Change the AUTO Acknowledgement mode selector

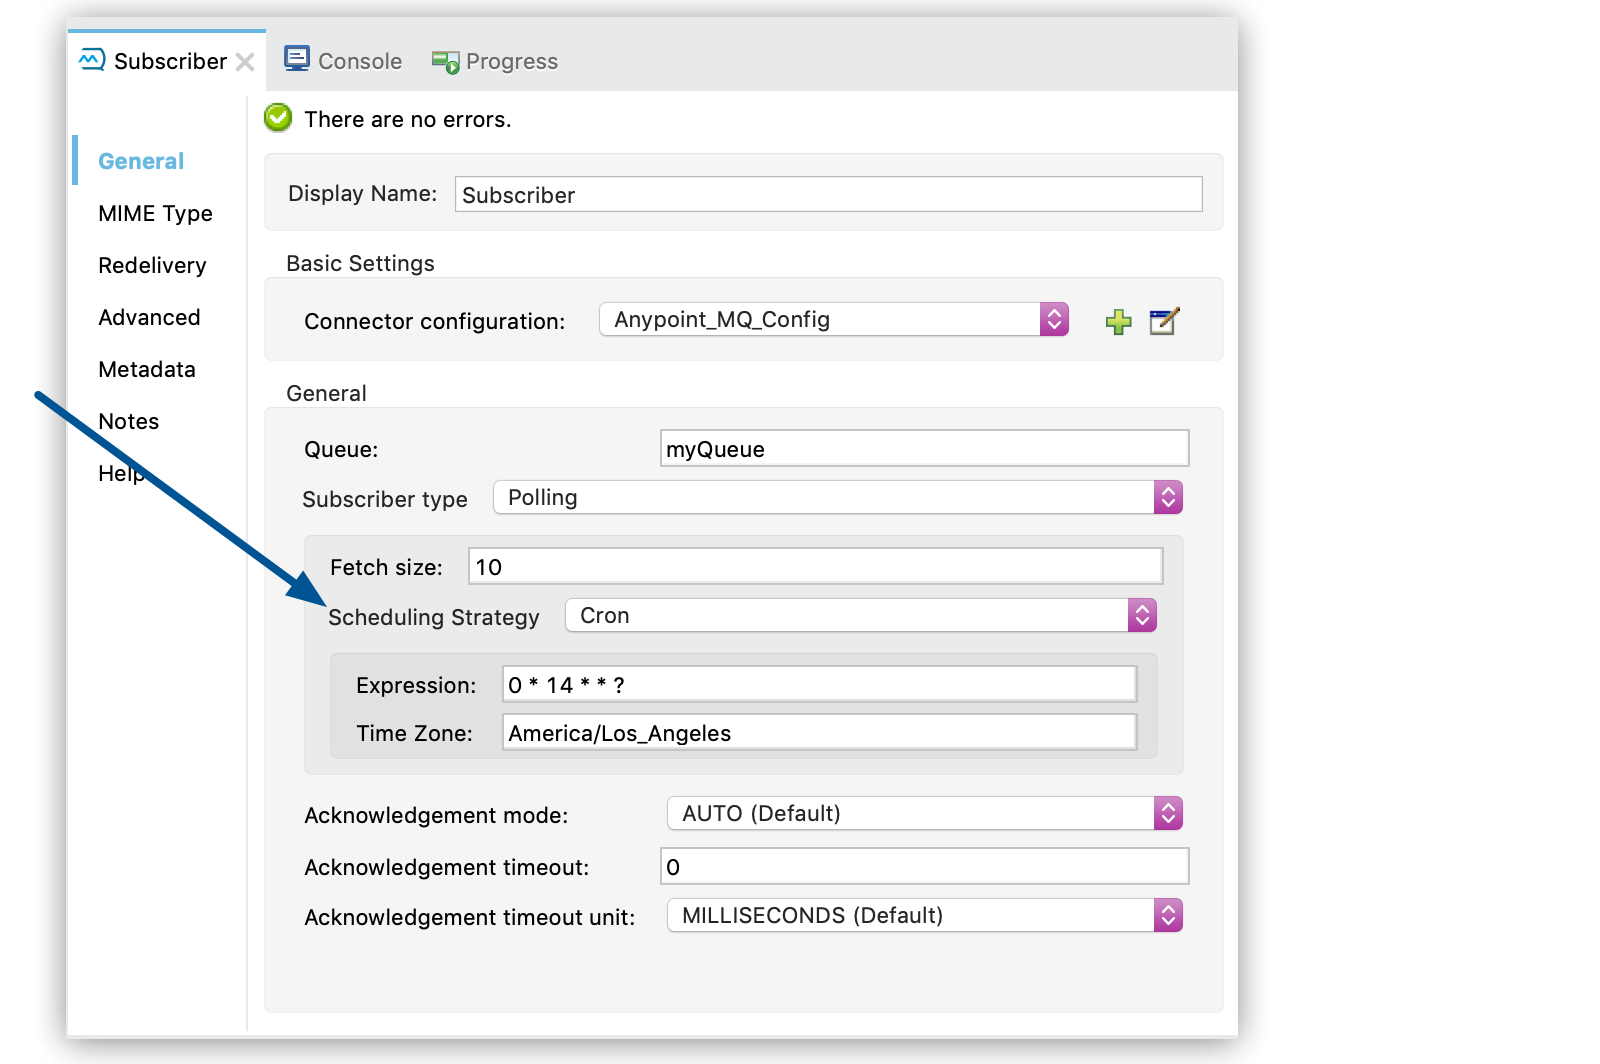point(1167,813)
